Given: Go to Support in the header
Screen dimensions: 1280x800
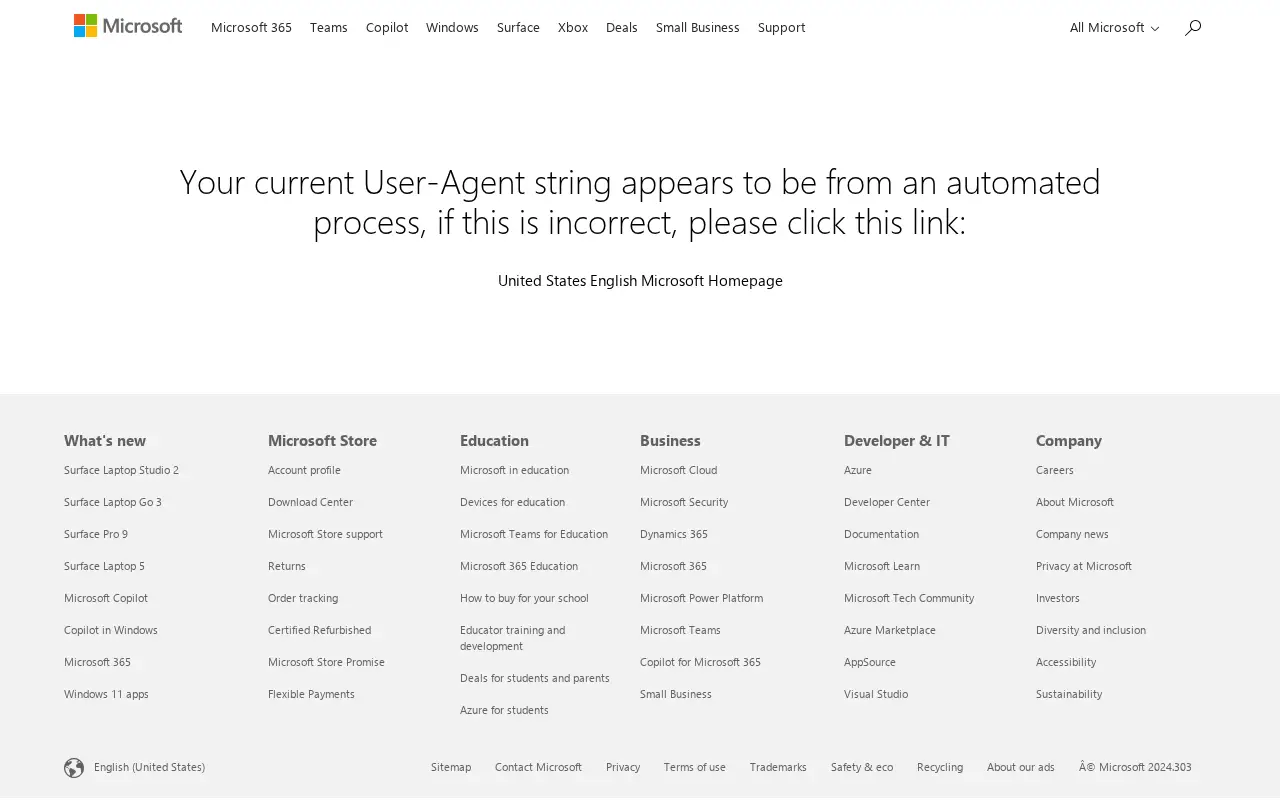Looking at the screenshot, I should coord(781,28).
